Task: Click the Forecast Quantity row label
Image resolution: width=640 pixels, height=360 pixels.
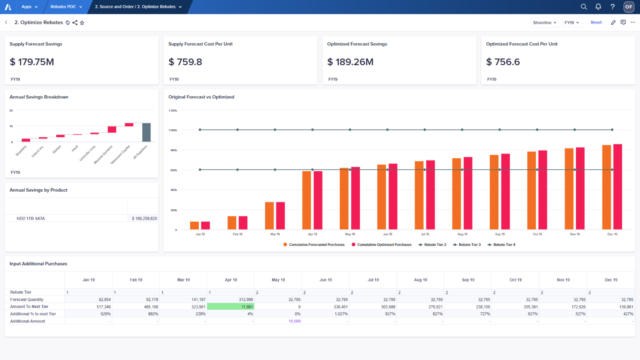Action: [27, 300]
